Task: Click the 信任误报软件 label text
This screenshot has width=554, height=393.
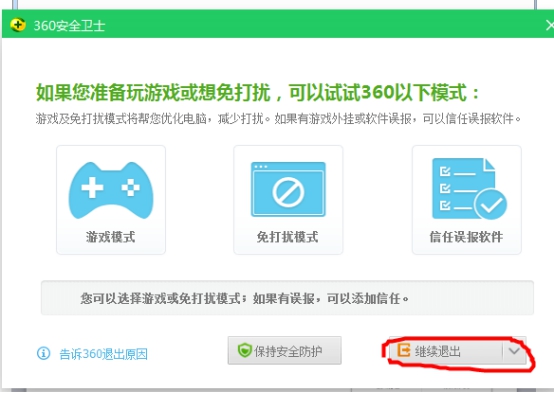Action: [466, 237]
